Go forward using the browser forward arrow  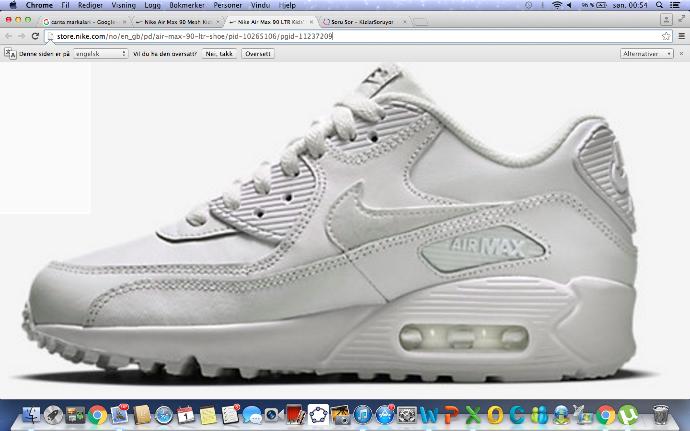tap(22, 36)
